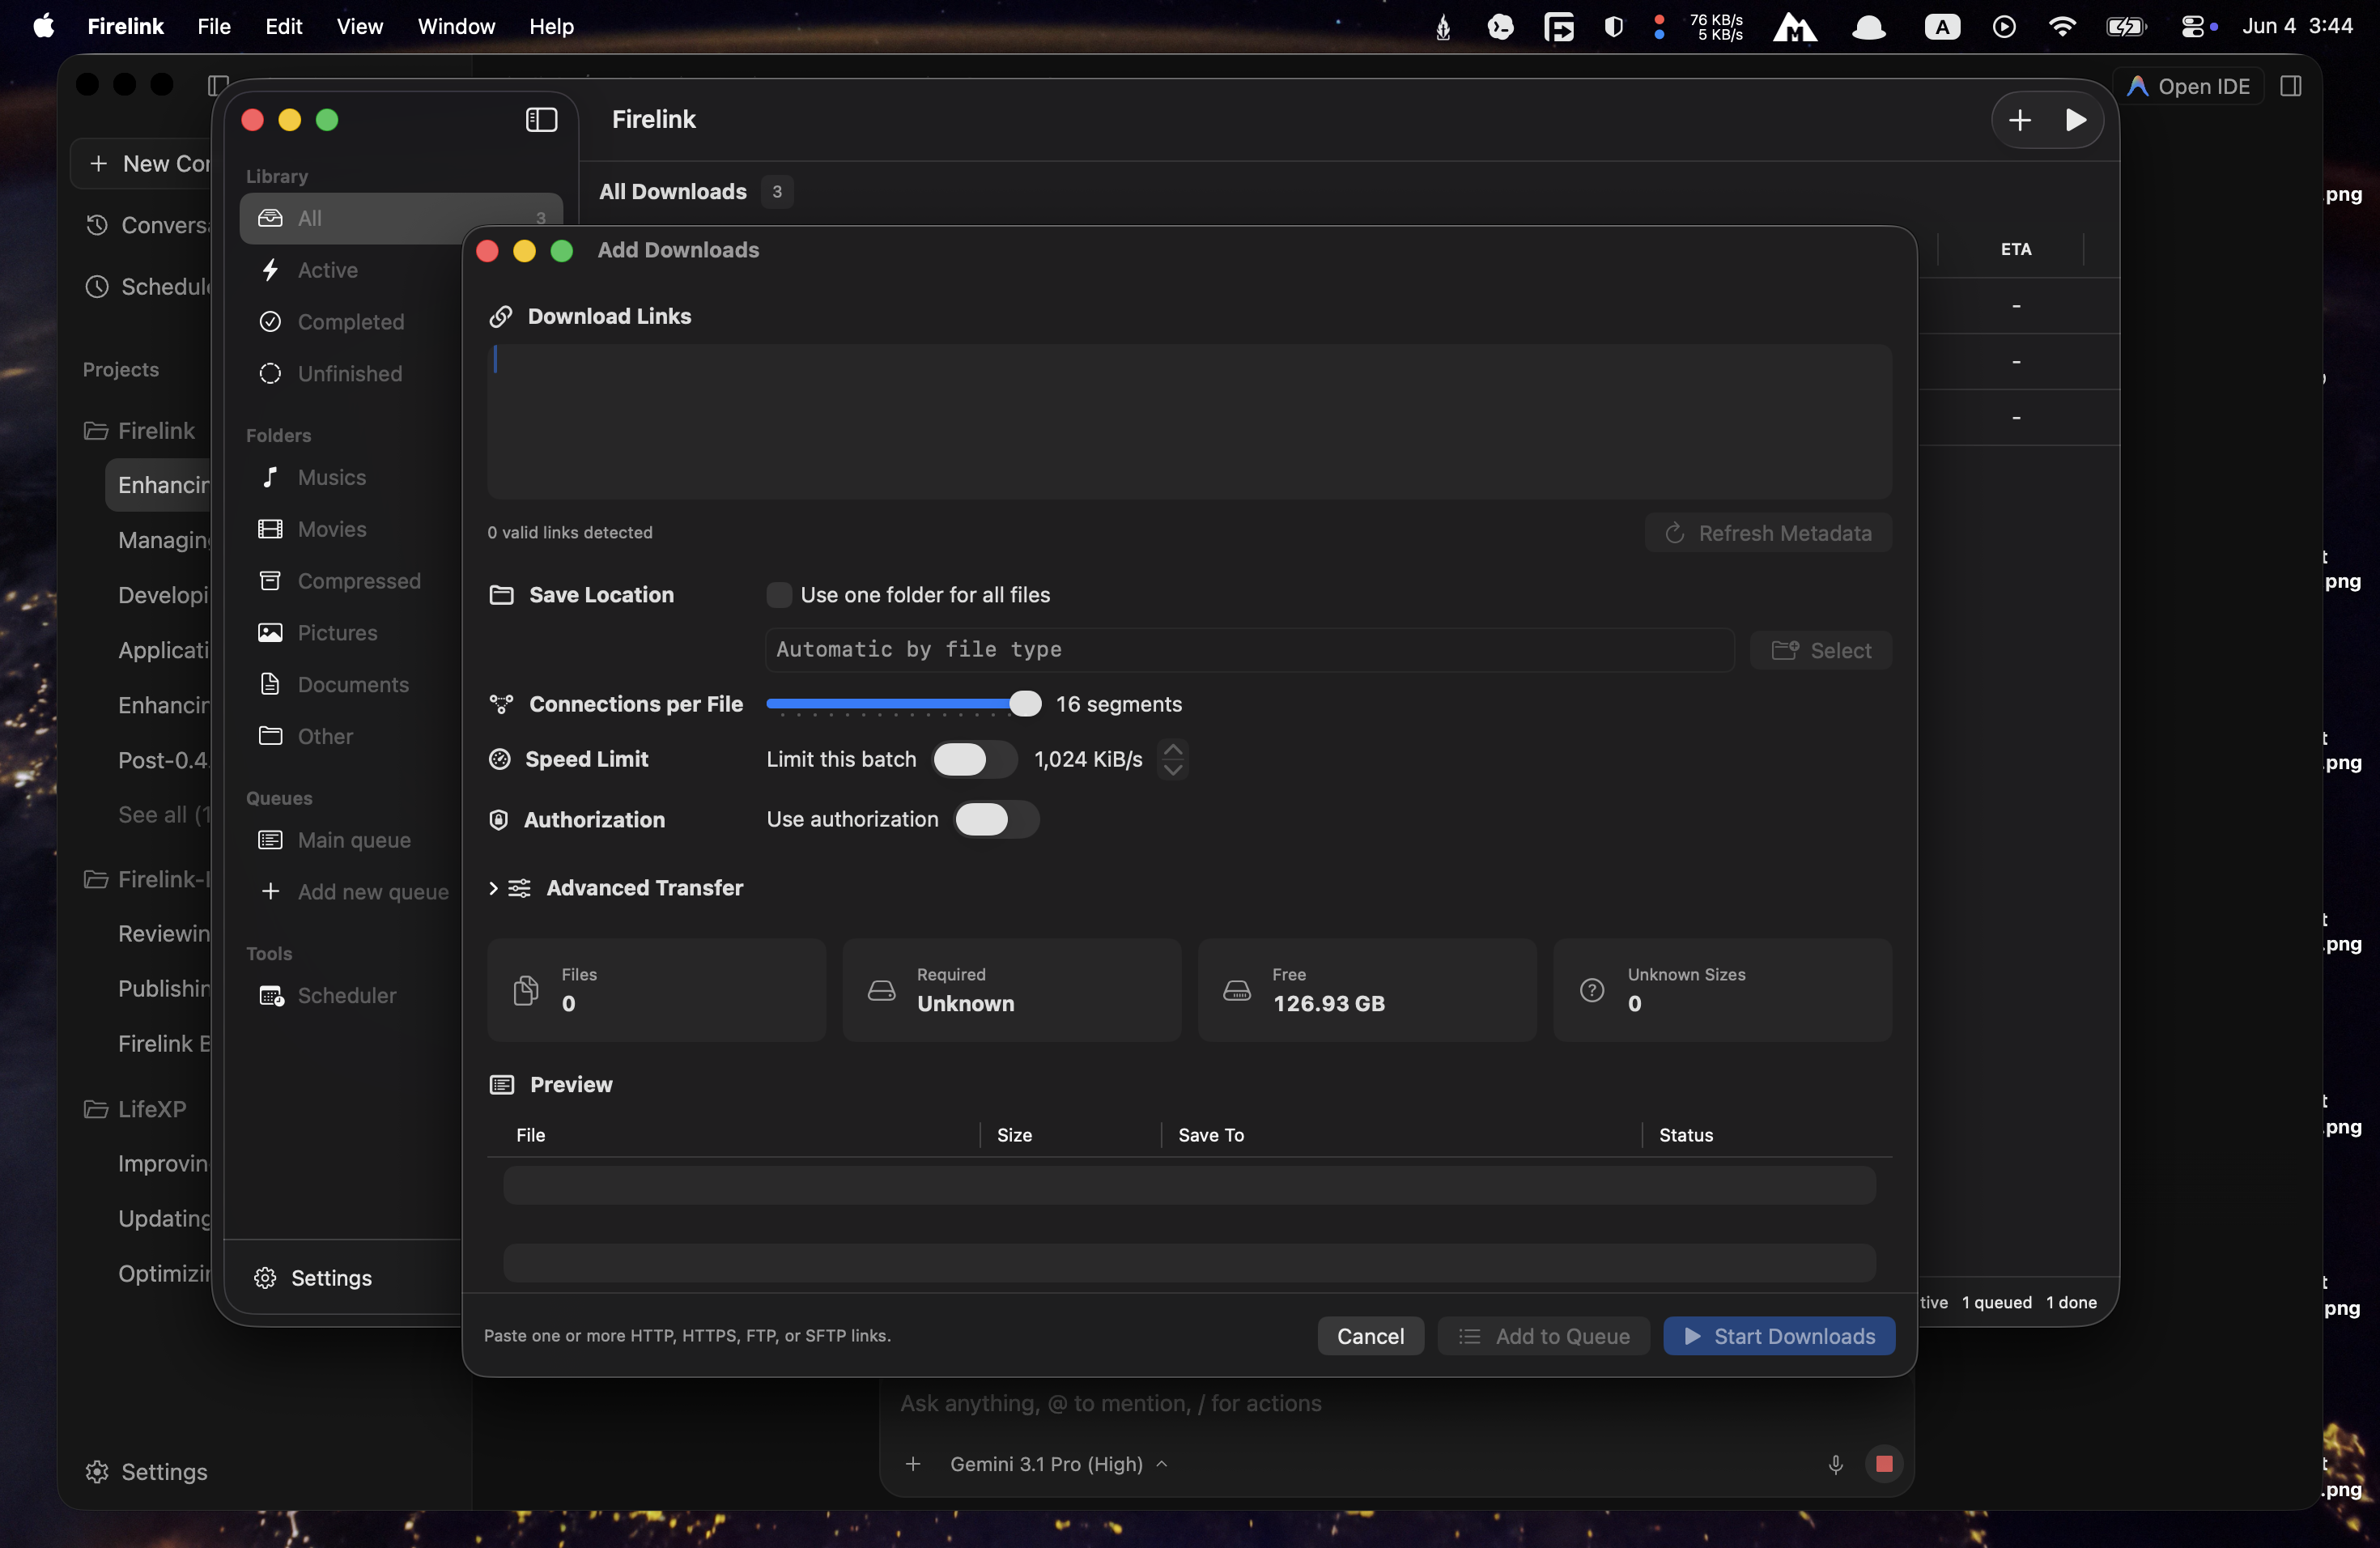Decrease speed limit with down stepper arrow

[x=1173, y=769]
